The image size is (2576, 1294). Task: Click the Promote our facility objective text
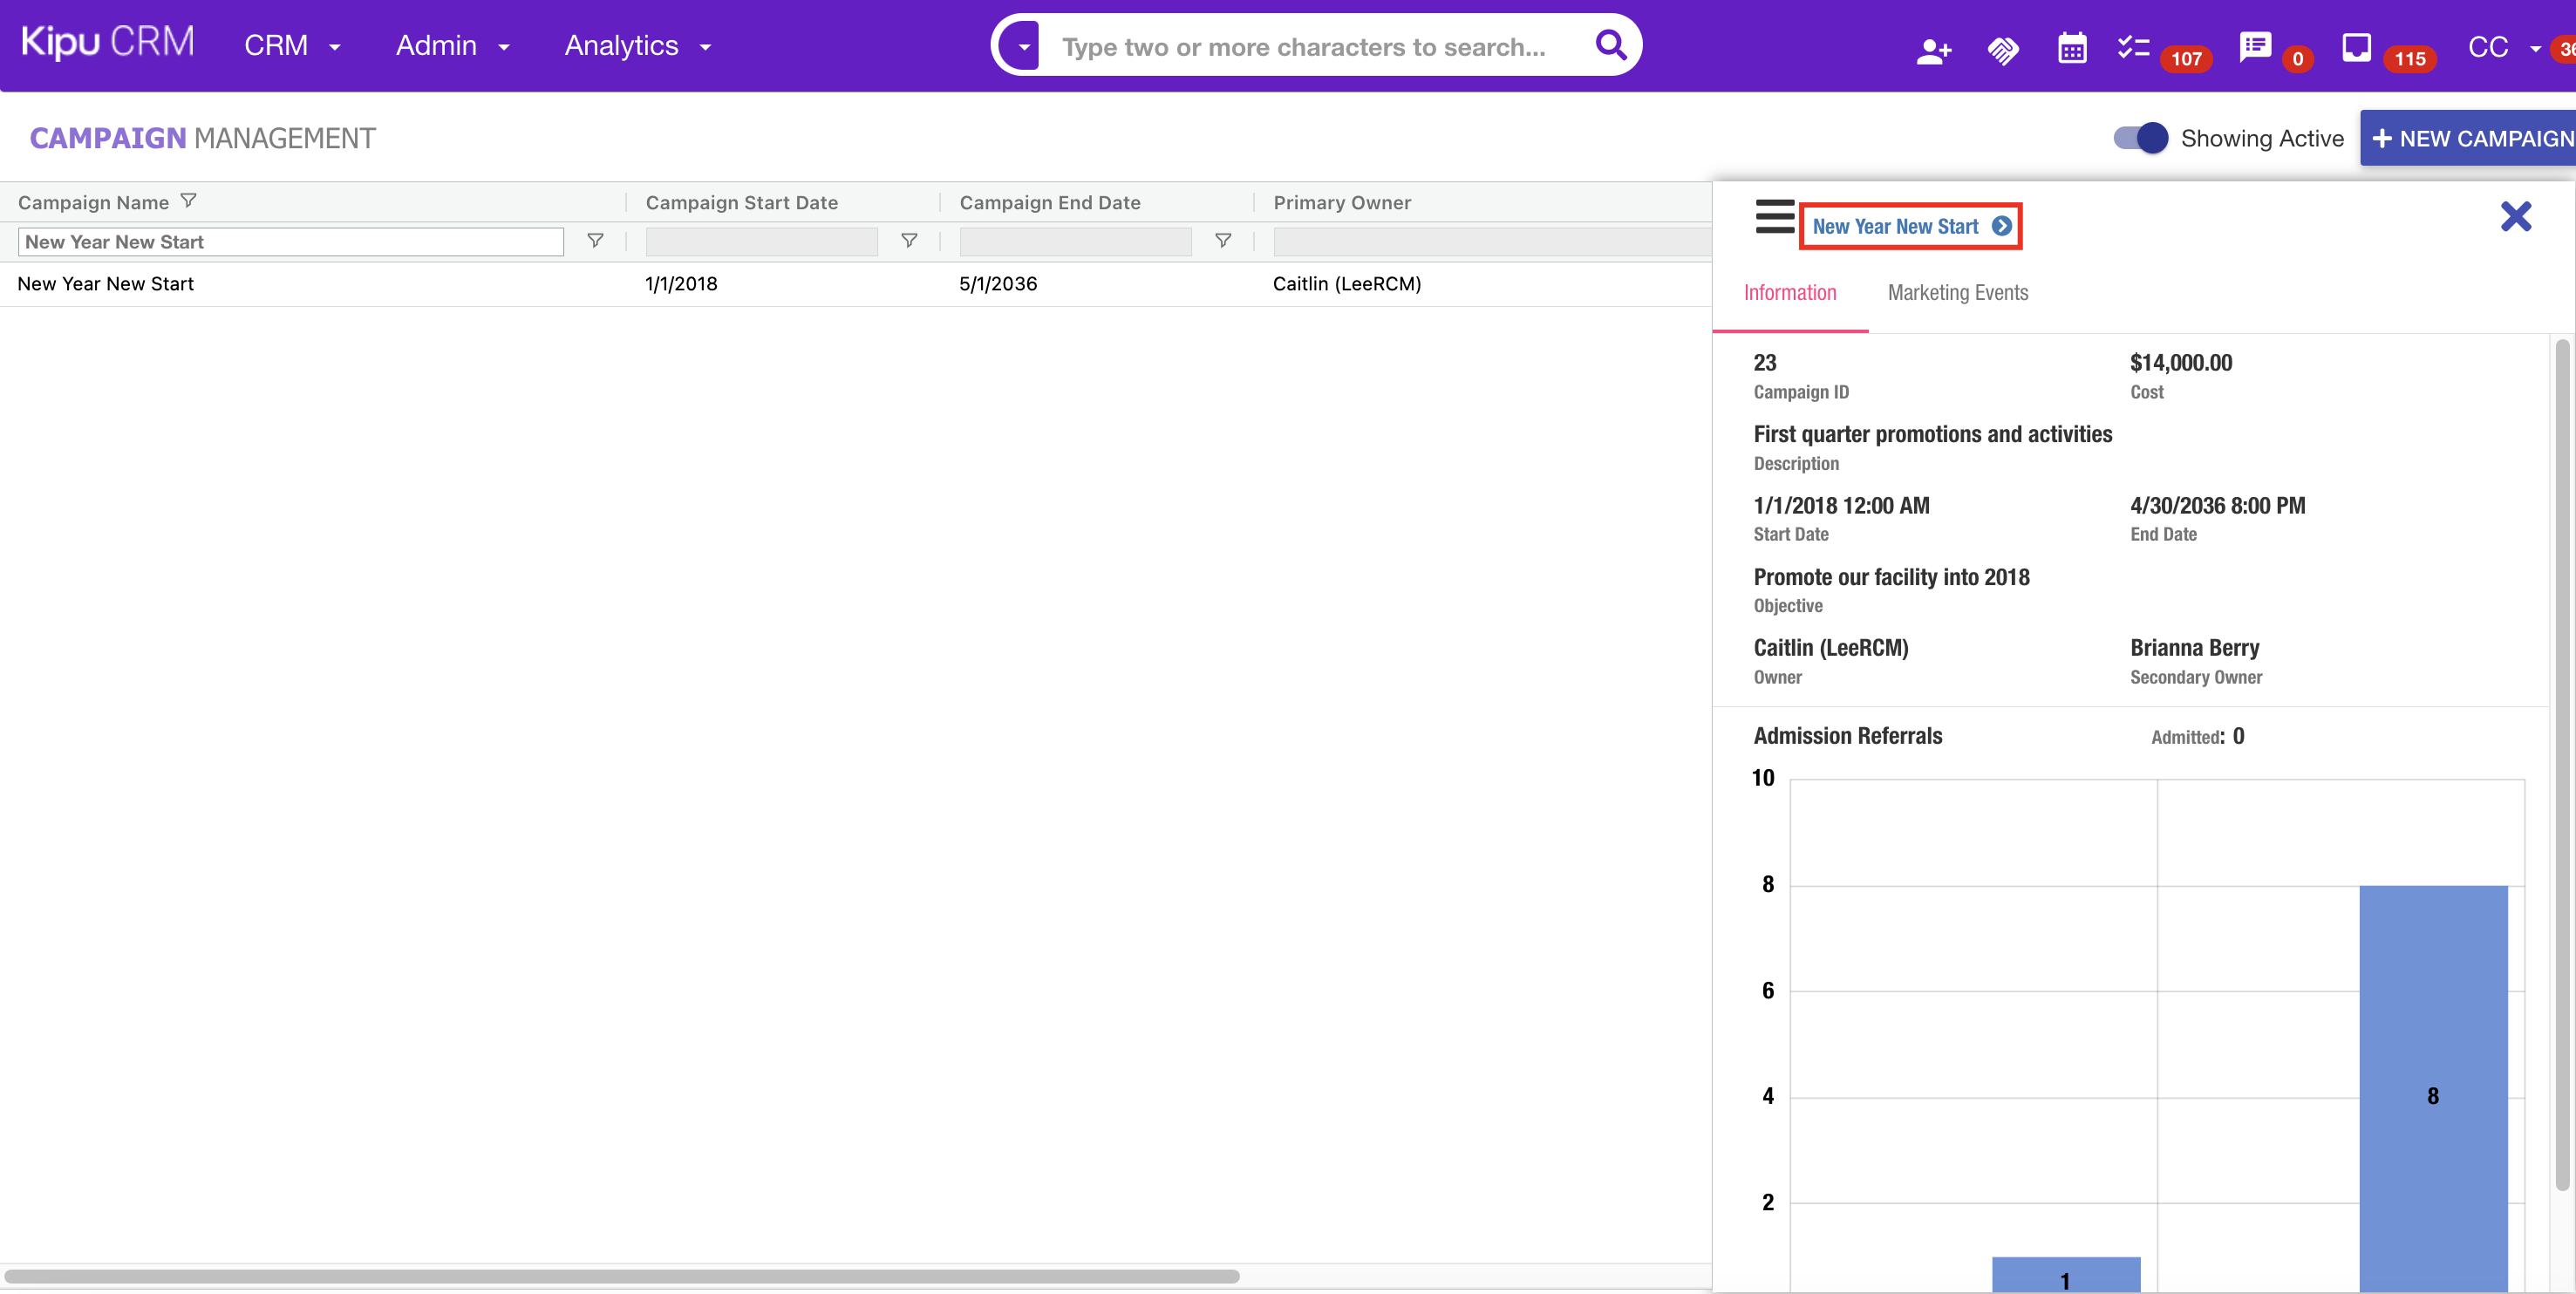click(x=1892, y=577)
